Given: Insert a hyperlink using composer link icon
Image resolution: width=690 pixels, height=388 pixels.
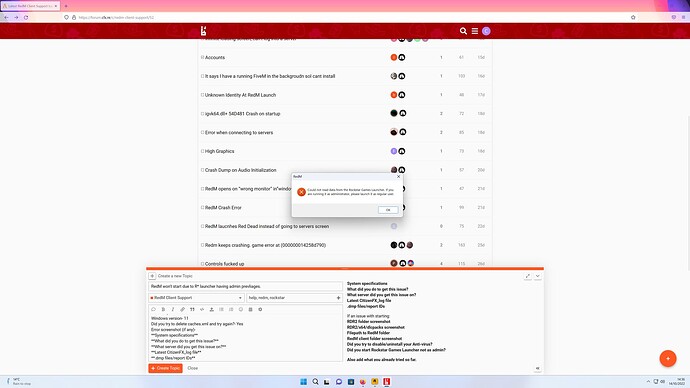Looking at the screenshot, I should point(183,309).
